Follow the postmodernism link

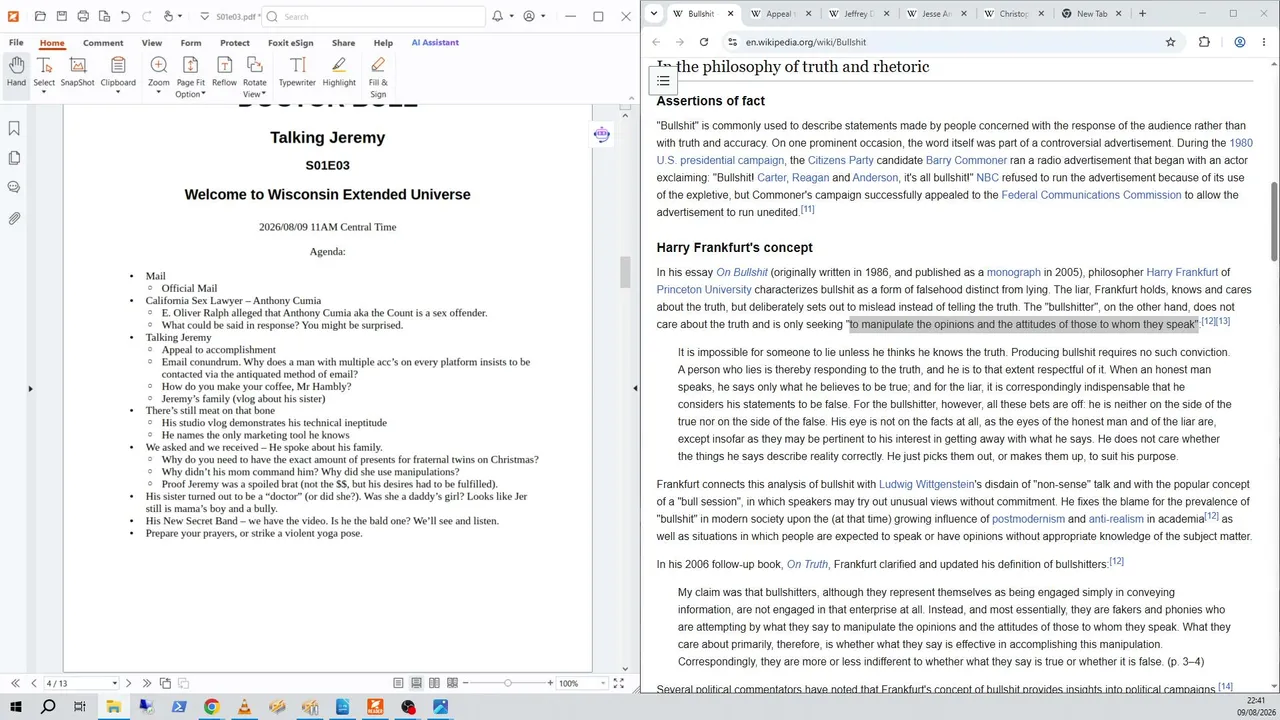(1028, 519)
